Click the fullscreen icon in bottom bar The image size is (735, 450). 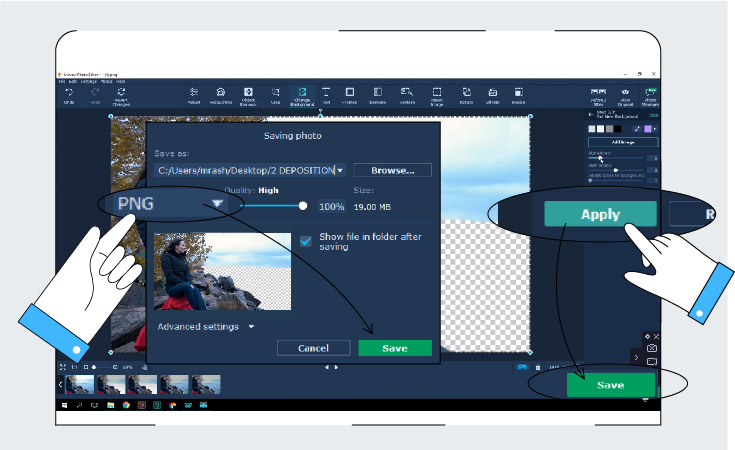[x=62, y=367]
